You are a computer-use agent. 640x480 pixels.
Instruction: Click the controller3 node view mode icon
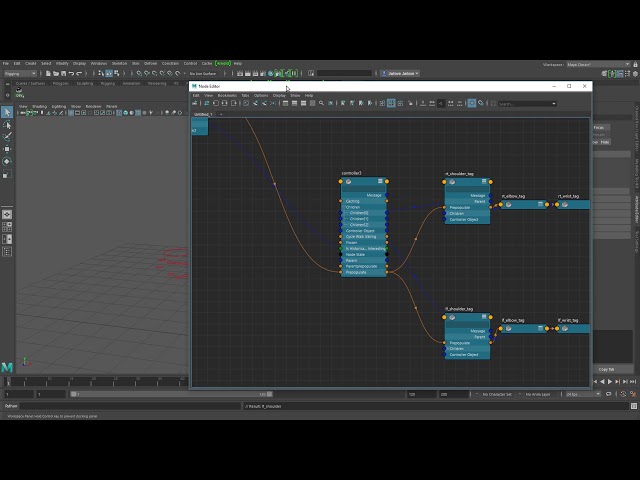pos(380,181)
